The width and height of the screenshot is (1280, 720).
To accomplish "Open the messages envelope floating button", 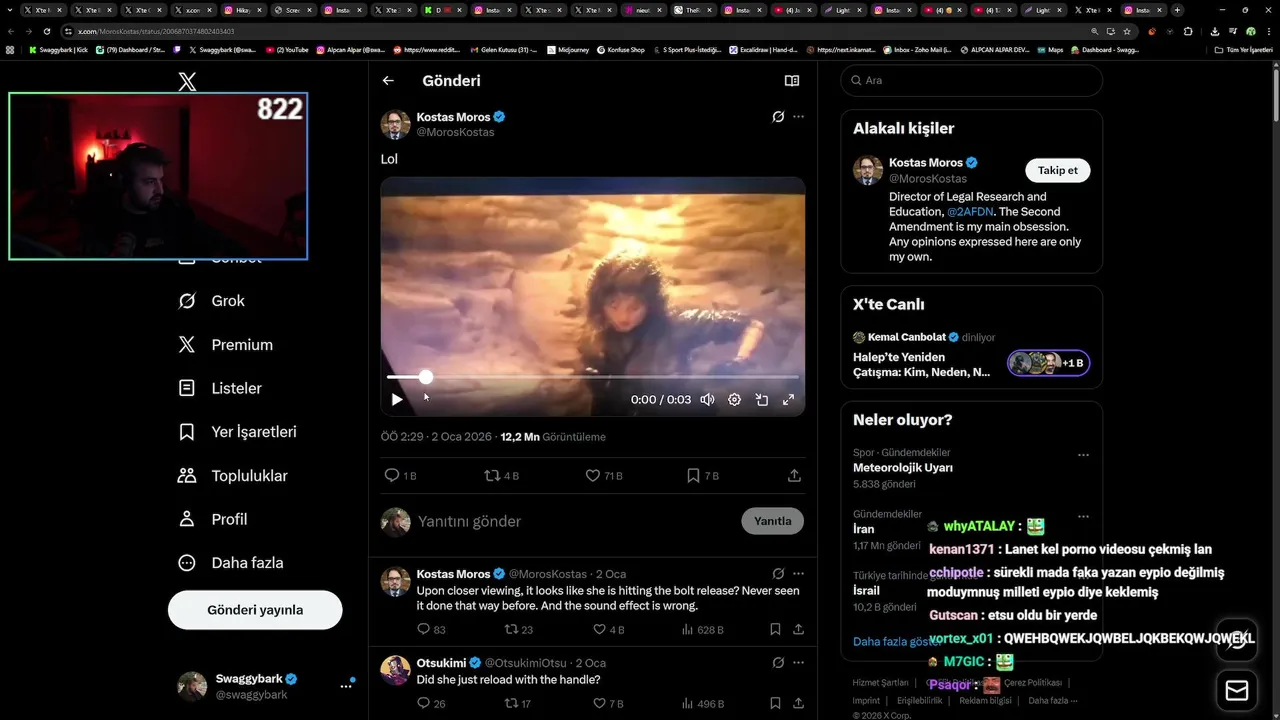I will 1237,691.
